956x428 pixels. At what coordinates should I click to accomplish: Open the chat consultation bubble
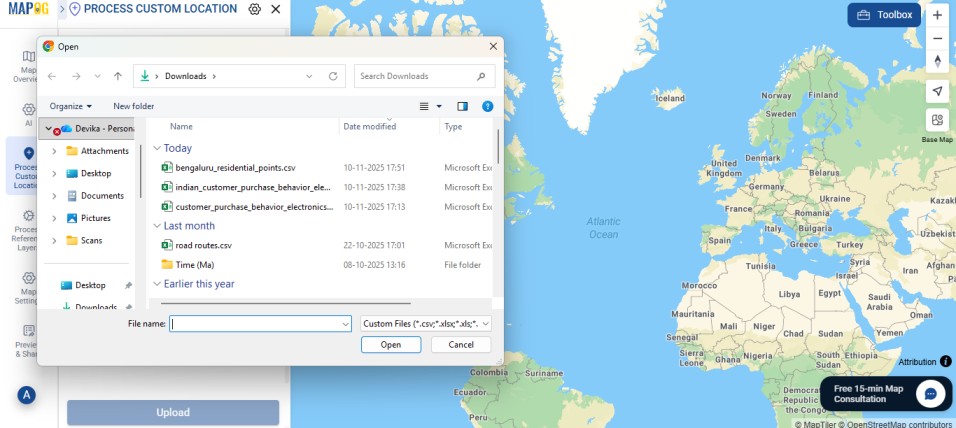[x=930, y=393]
